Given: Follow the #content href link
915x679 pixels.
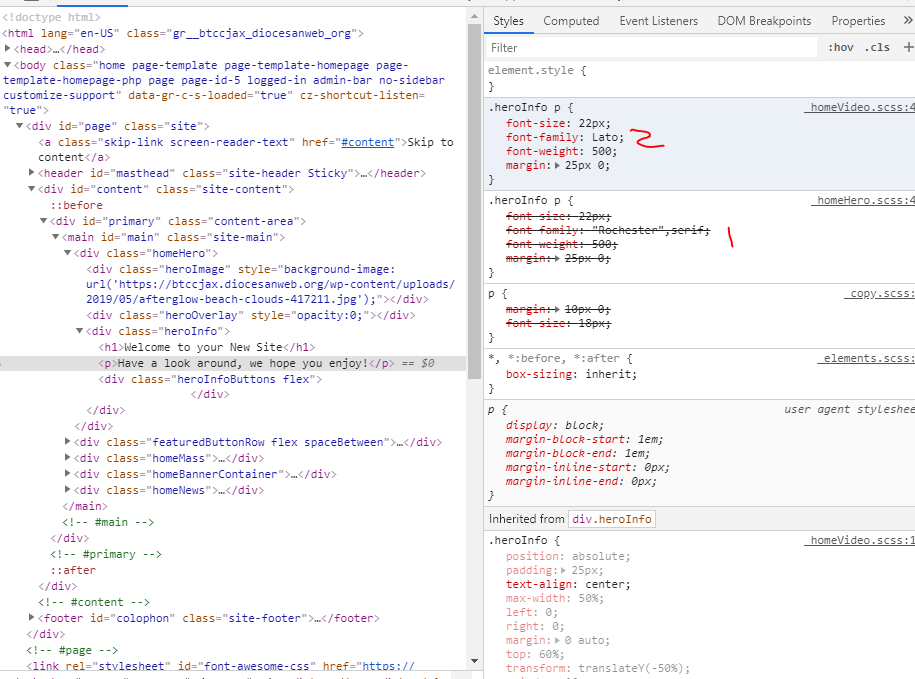Looking at the screenshot, I should (x=368, y=142).
